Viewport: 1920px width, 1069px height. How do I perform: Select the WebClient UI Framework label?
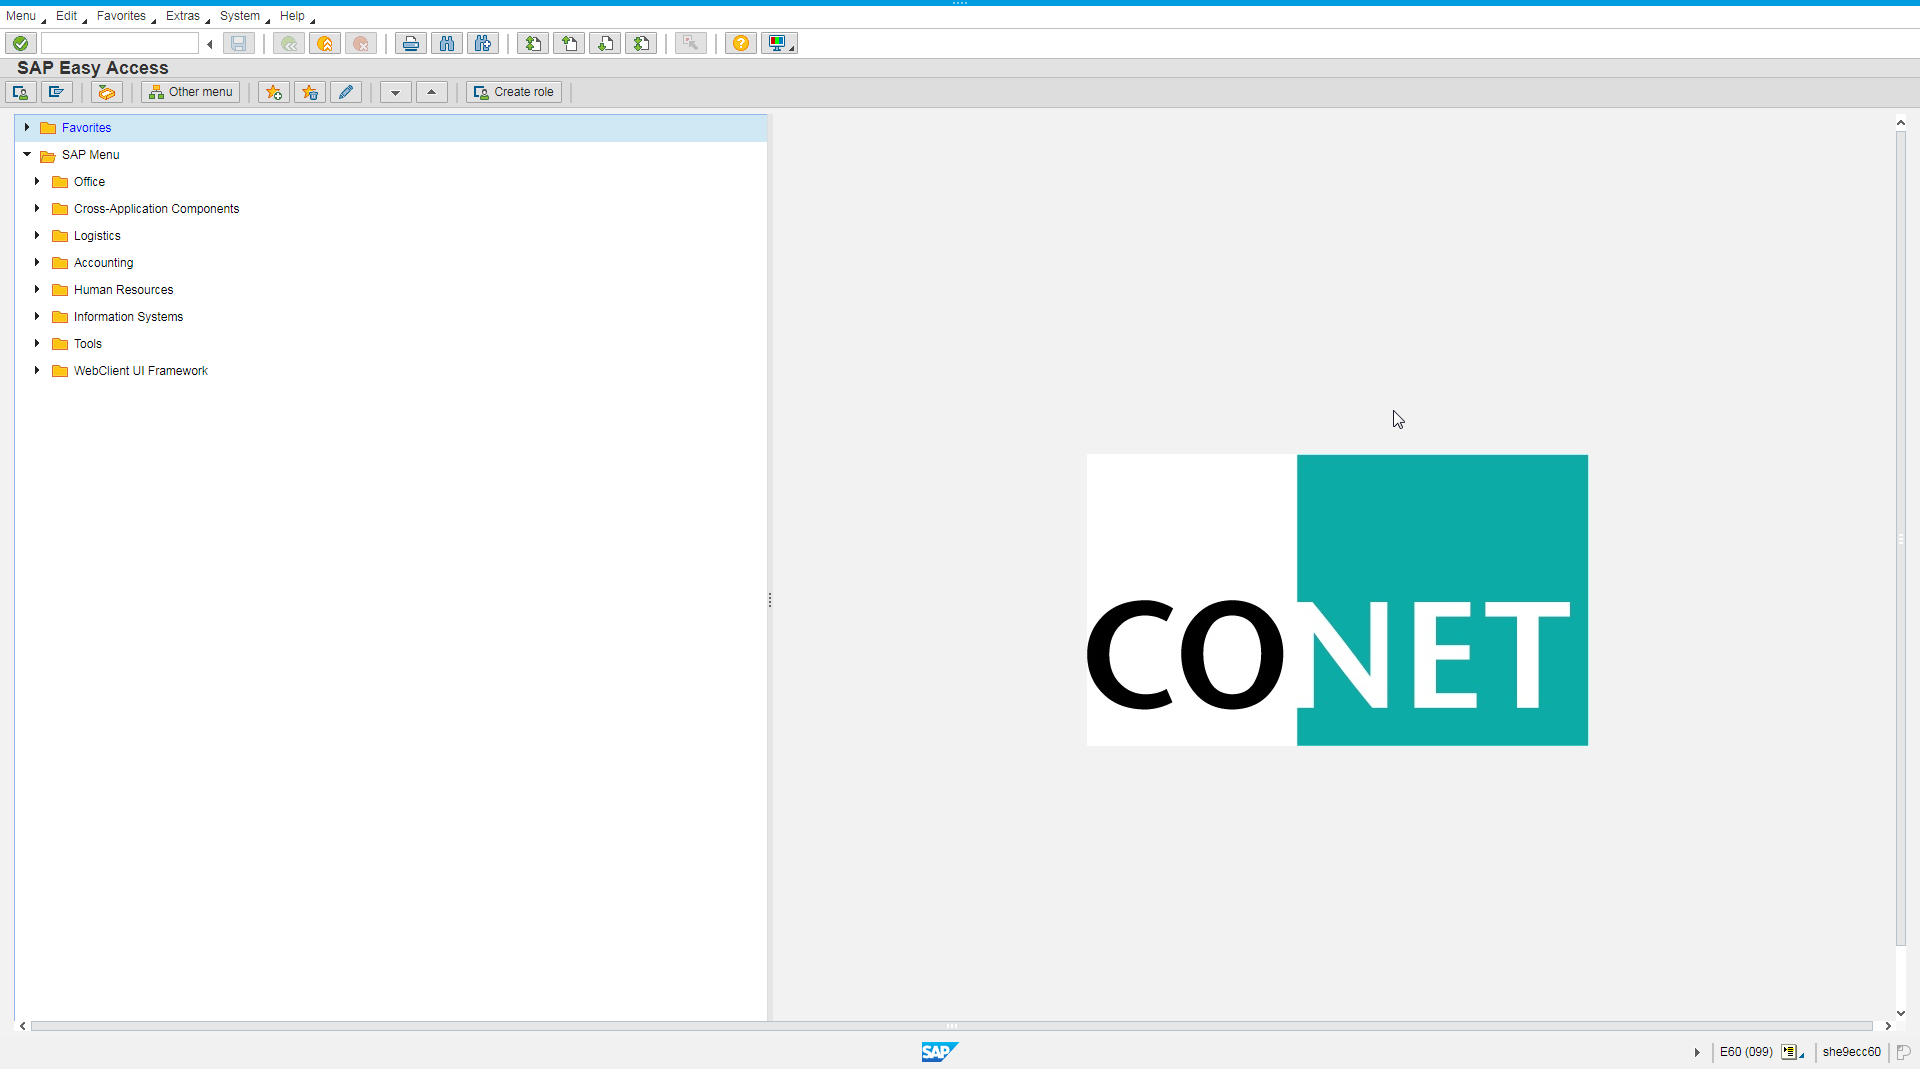click(141, 371)
